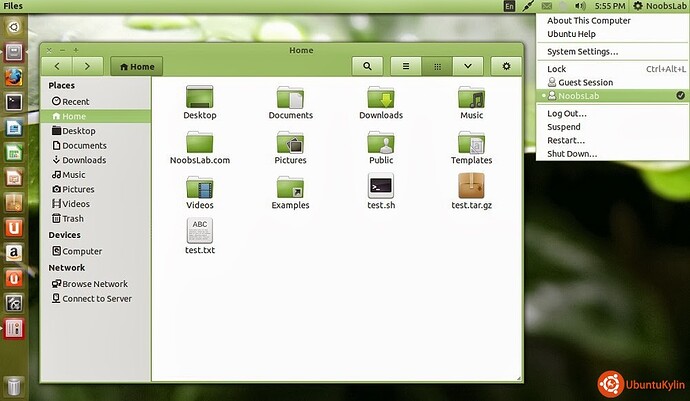Go forward using the right arrow button
Viewport: 690px width, 401px height.
click(88, 66)
